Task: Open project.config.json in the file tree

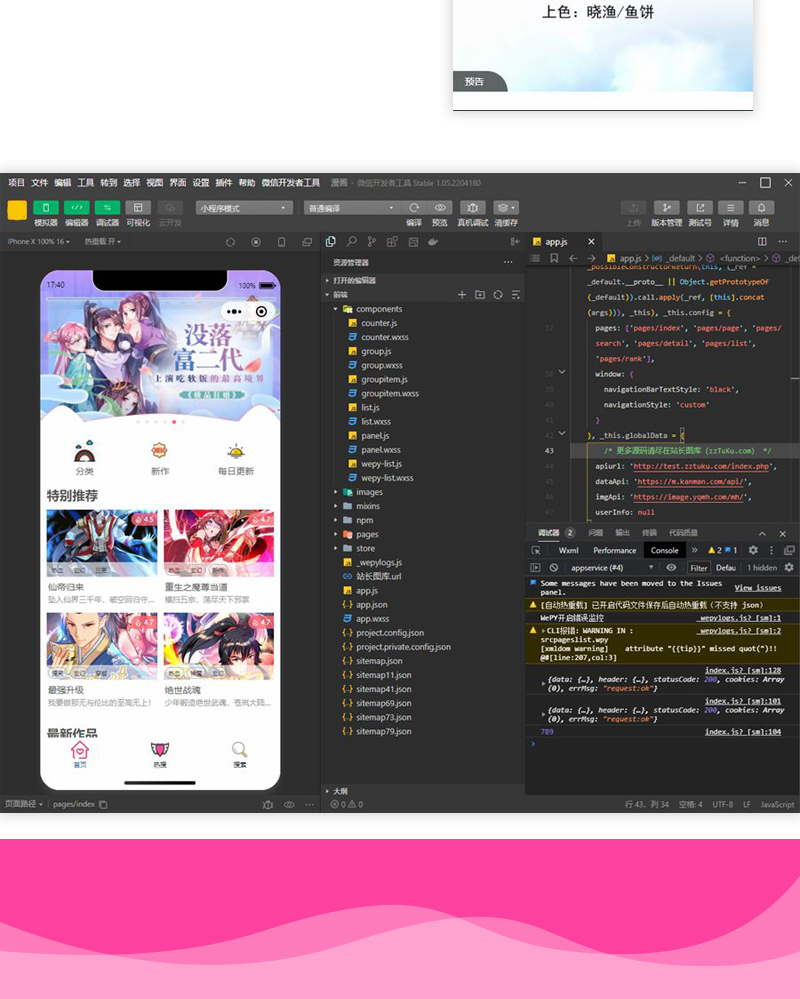Action: pyautogui.click(x=390, y=633)
